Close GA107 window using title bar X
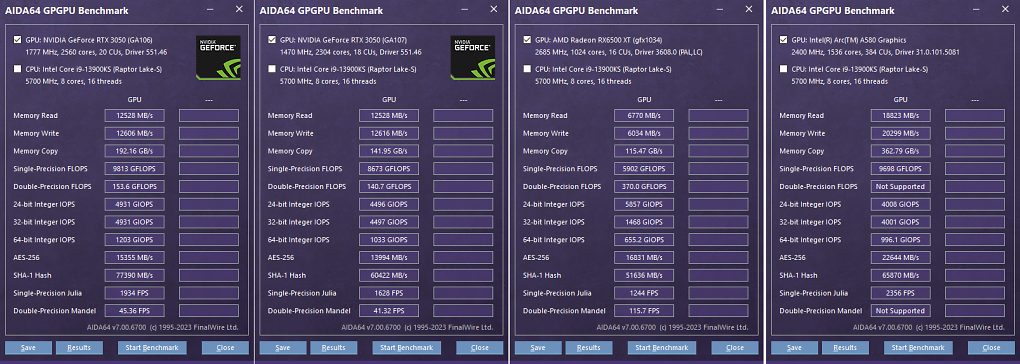Viewport: 1020px width, 364px height. (494, 10)
